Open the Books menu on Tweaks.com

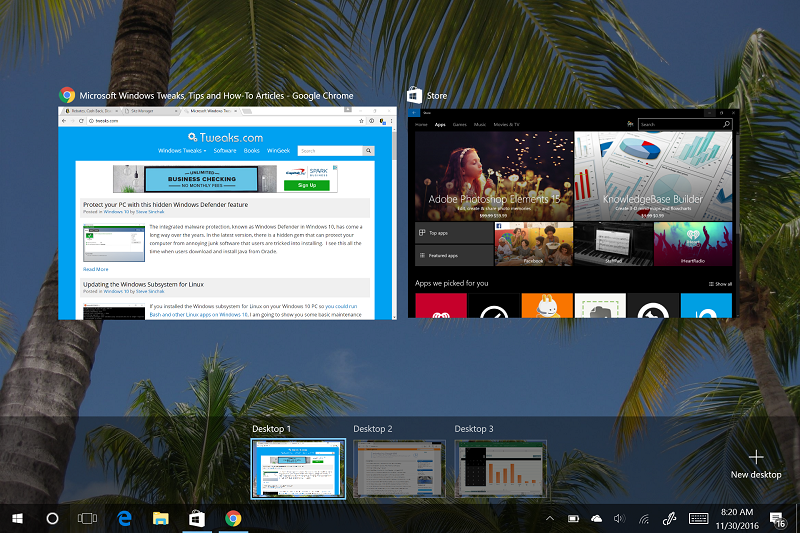[x=252, y=150]
